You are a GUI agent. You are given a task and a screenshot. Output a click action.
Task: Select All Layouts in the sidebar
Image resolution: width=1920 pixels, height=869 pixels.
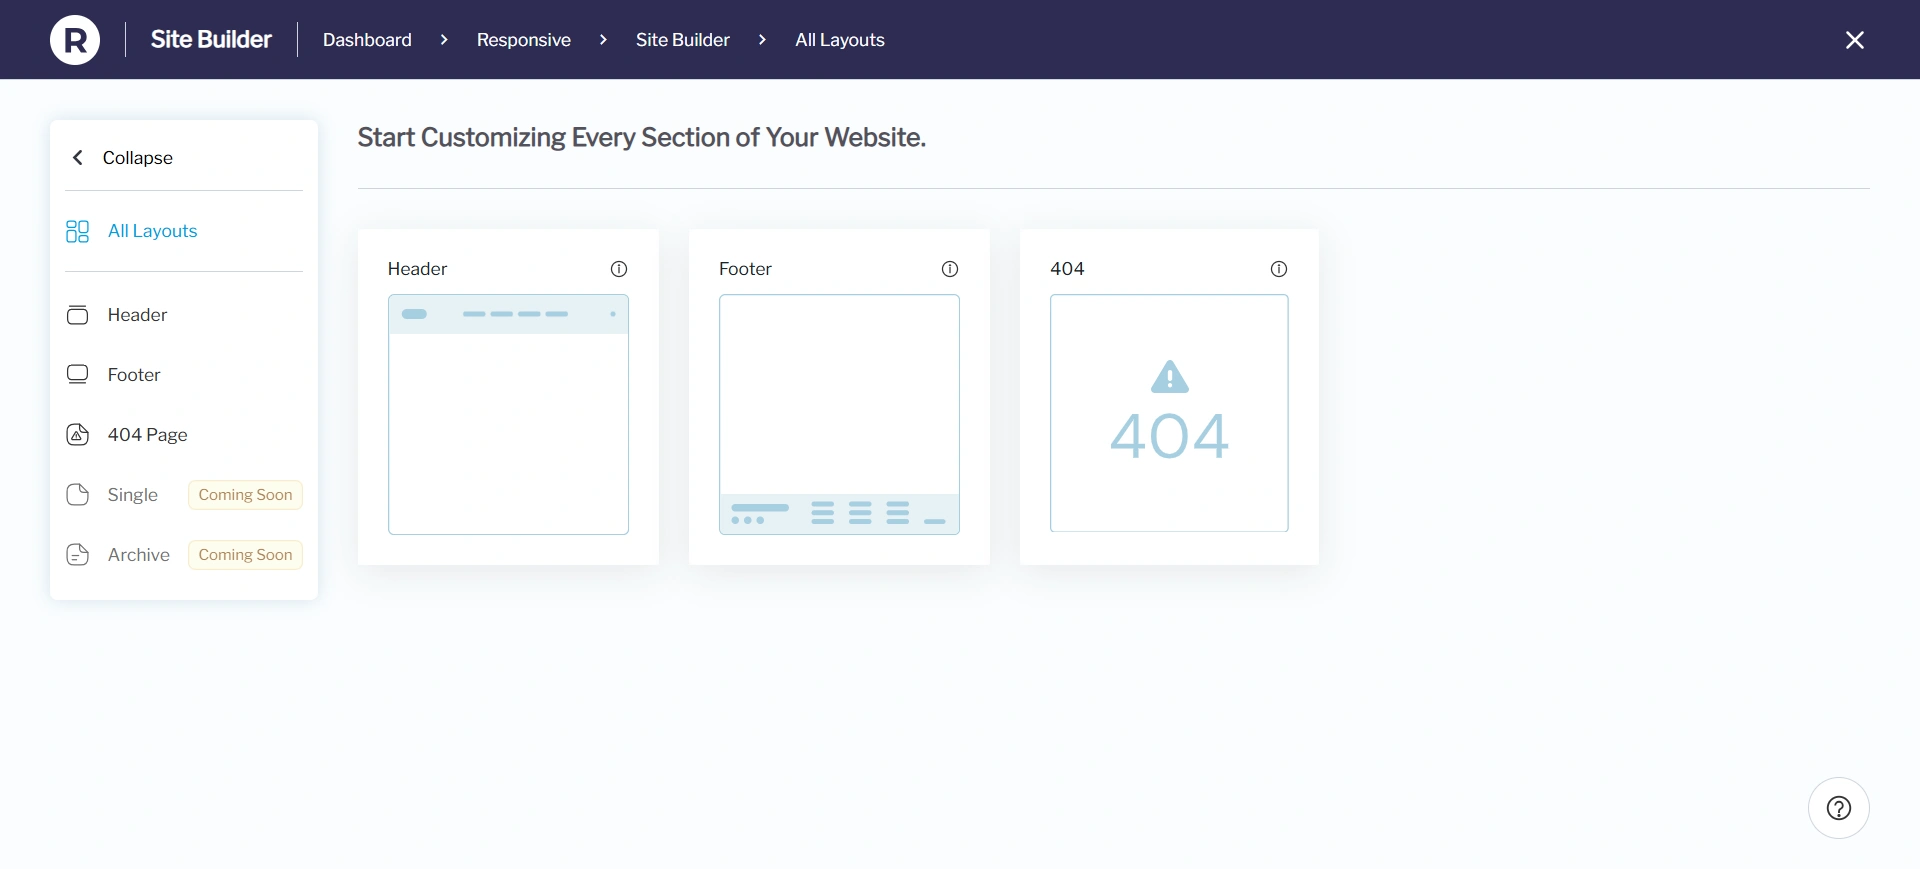[152, 231]
